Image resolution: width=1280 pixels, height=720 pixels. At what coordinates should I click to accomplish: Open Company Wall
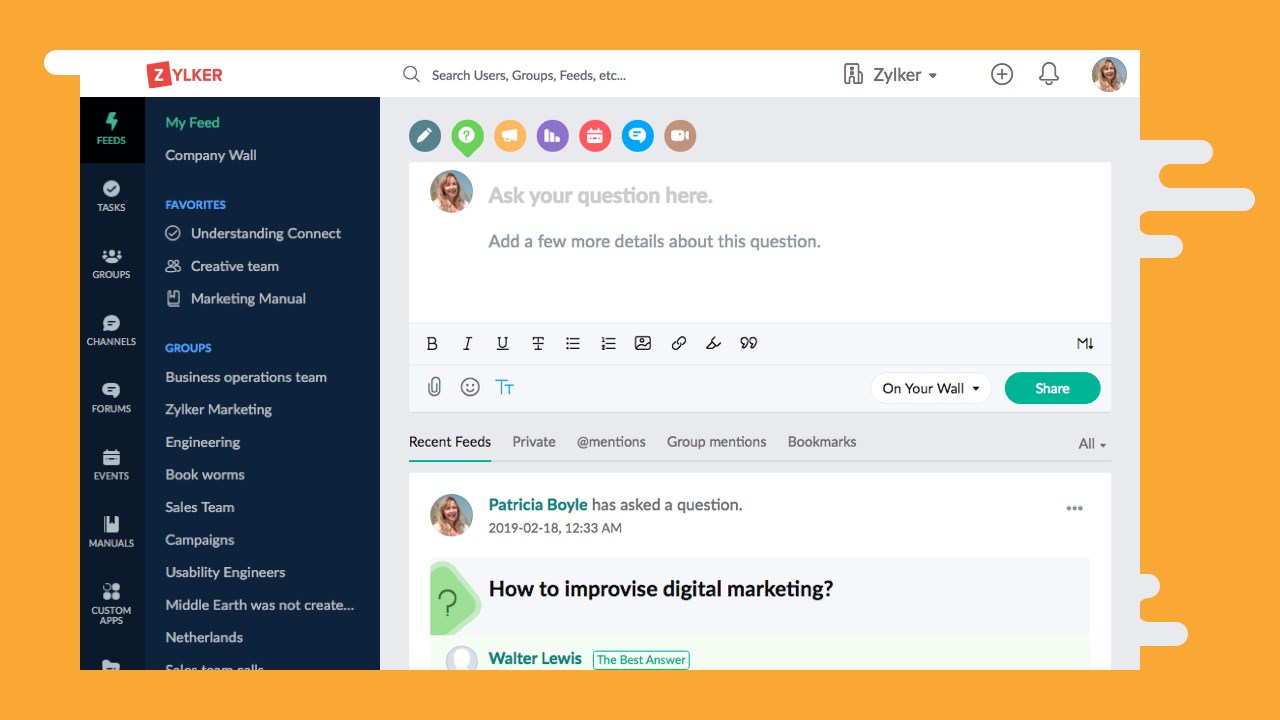[x=211, y=155]
